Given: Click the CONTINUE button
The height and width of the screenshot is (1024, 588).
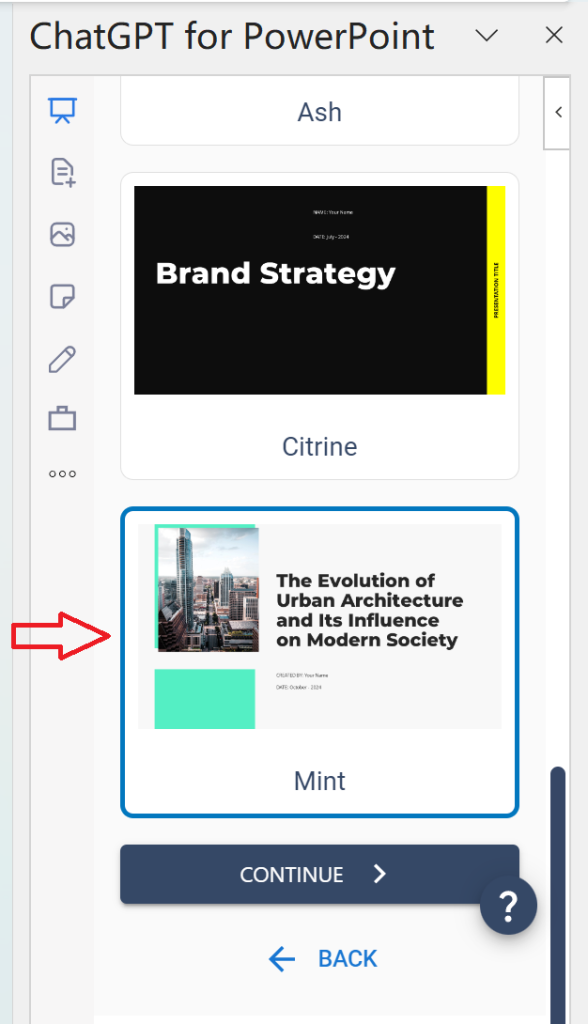Looking at the screenshot, I should click(319, 874).
